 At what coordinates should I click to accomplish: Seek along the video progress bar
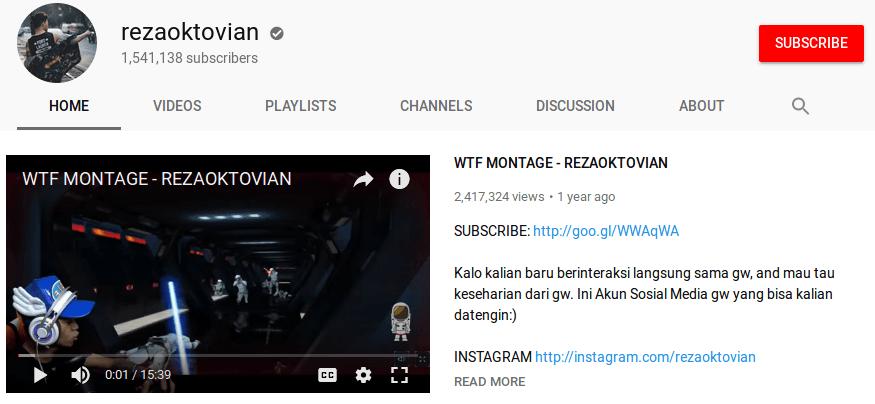coord(218,355)
